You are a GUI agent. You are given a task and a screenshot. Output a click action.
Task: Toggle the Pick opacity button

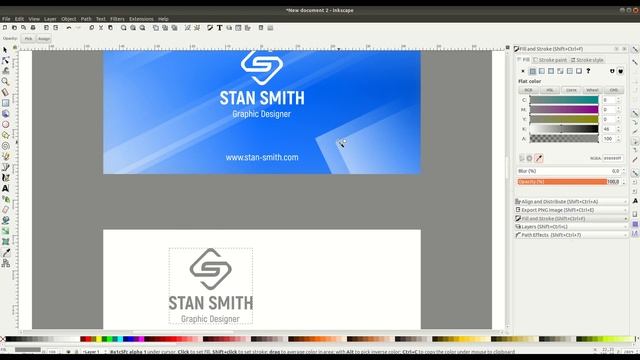point(28,39)
